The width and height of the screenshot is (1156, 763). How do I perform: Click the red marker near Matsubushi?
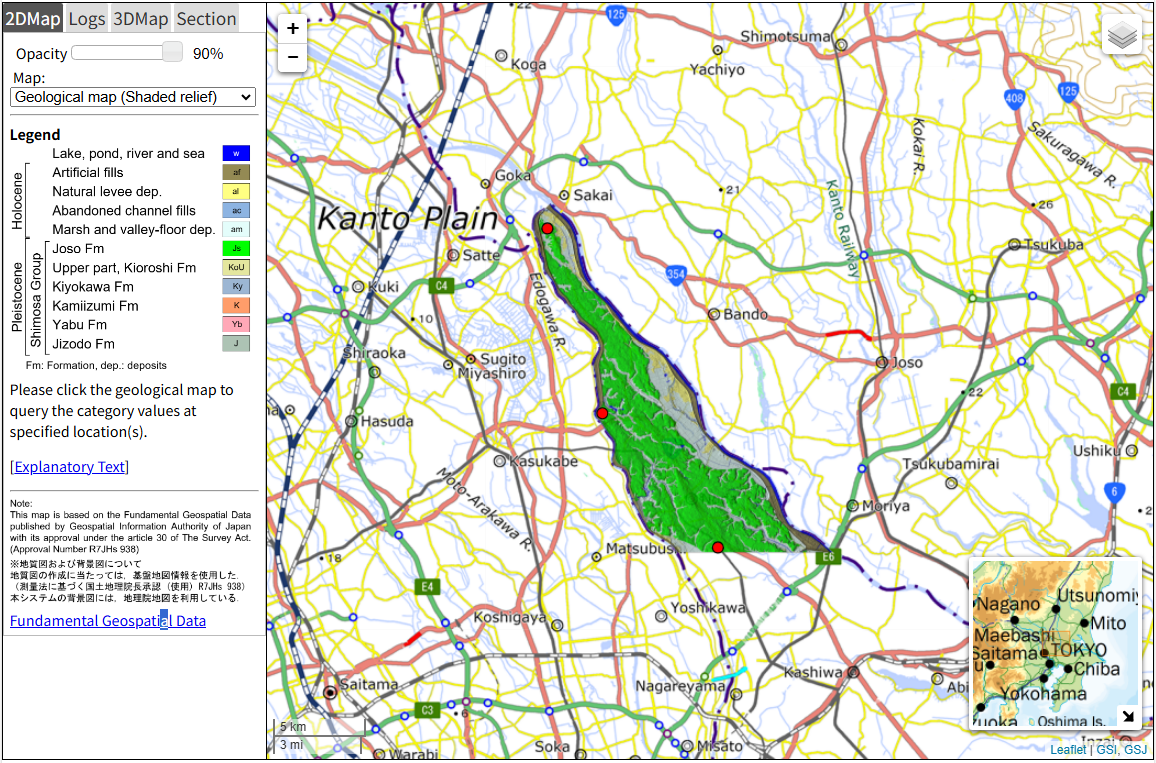pos(717,546)
